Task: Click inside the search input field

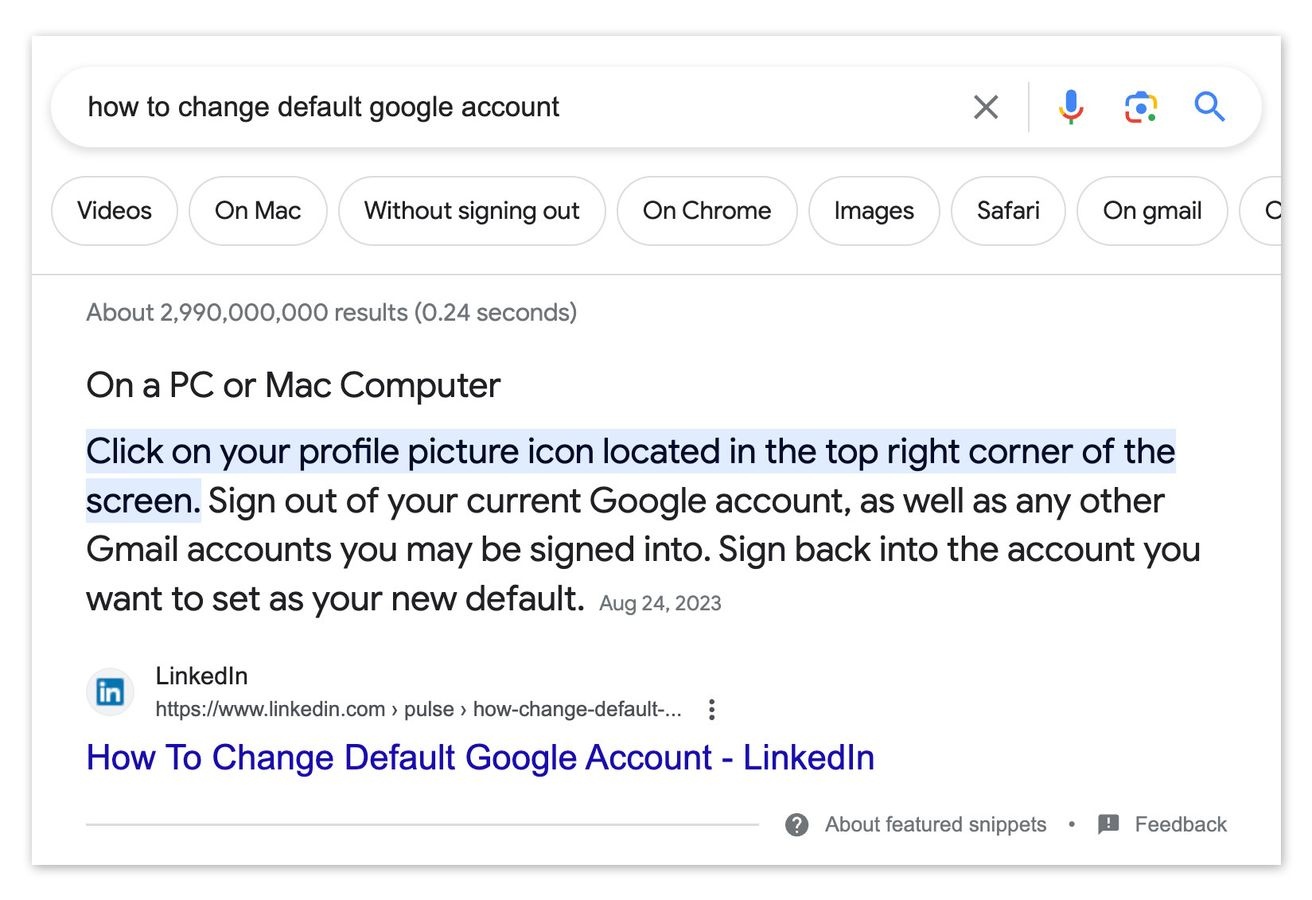Action: coord(400,106)
